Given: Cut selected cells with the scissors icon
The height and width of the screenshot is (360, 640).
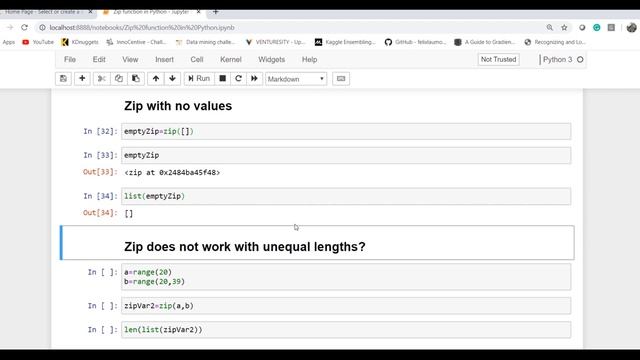Looking at the screenshot, I should [x=102, y=79].
